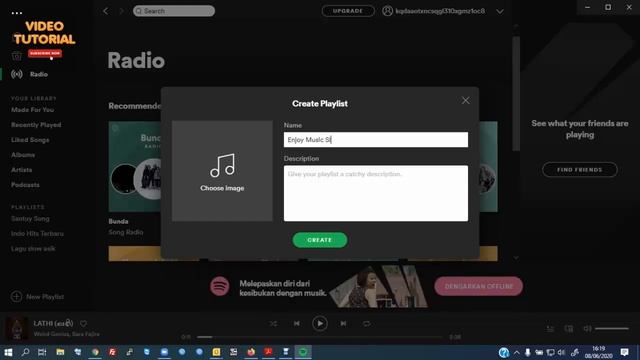Open the connect to a device icon
This screenshot has width=640, height=360.
pos(569,329)
